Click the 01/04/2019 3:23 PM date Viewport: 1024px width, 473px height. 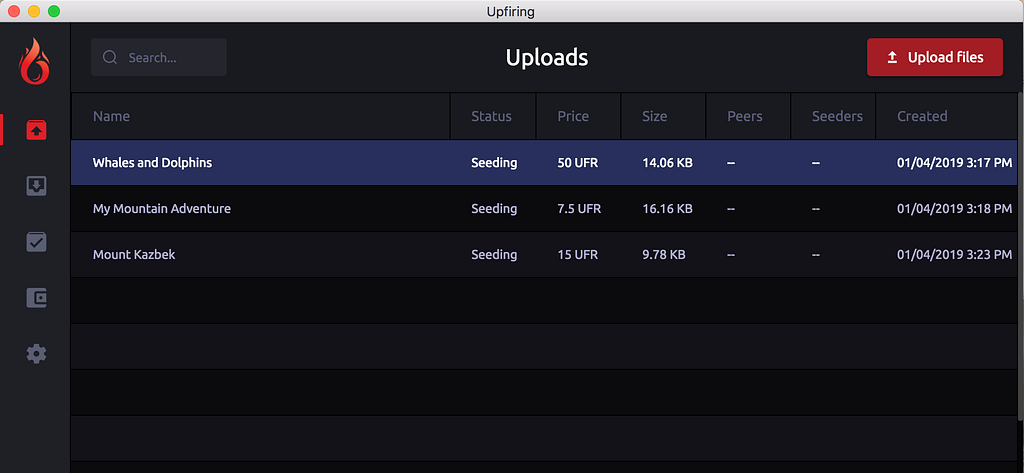[x=955, y=255]
